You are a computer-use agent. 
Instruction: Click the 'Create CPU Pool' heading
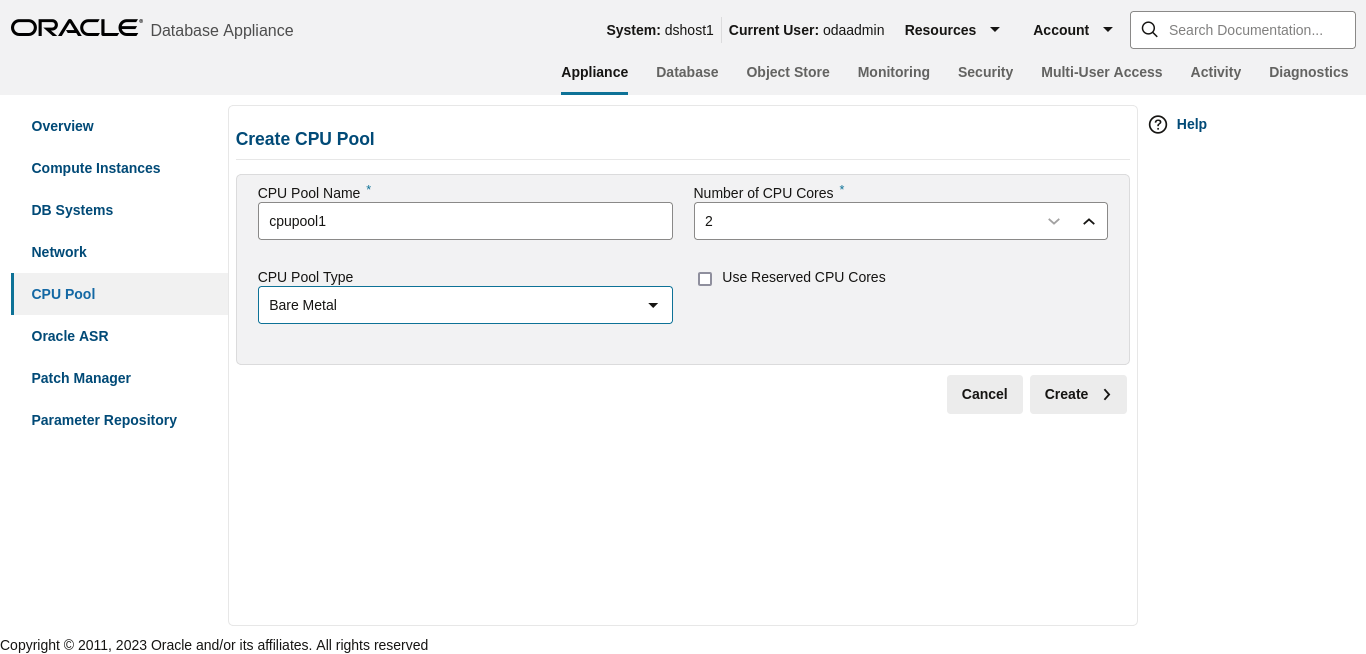pyautogui.click(x=305, y=139)
